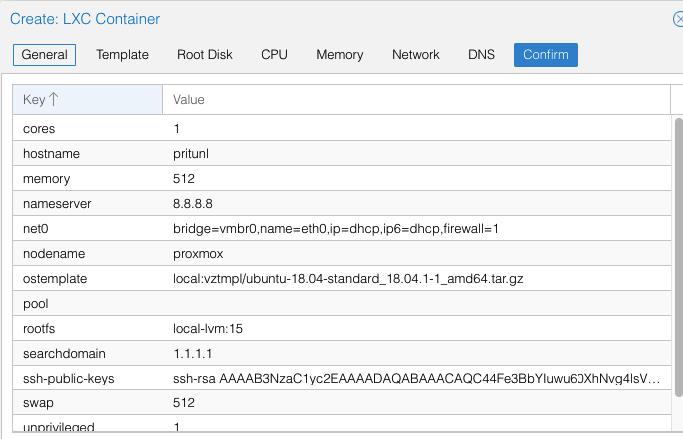The image size is (683, 439).
Task: Select the nameserver 8.8.8.8 row
Action: coord(342,204)
